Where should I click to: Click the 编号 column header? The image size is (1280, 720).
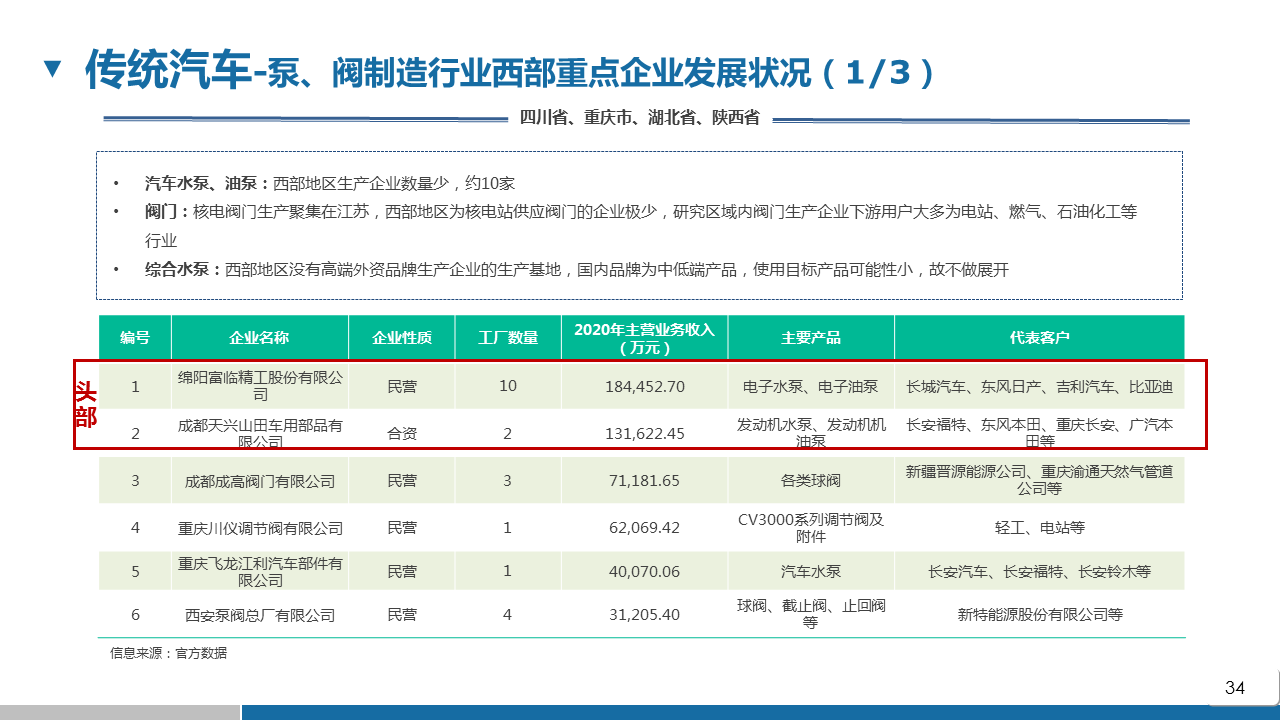tap(135, 337)
